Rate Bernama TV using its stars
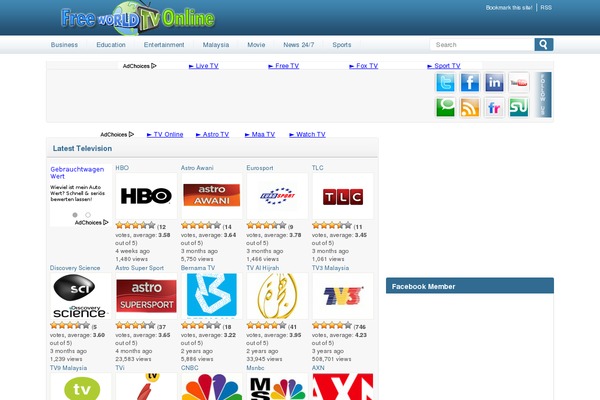 click(201, 325)
